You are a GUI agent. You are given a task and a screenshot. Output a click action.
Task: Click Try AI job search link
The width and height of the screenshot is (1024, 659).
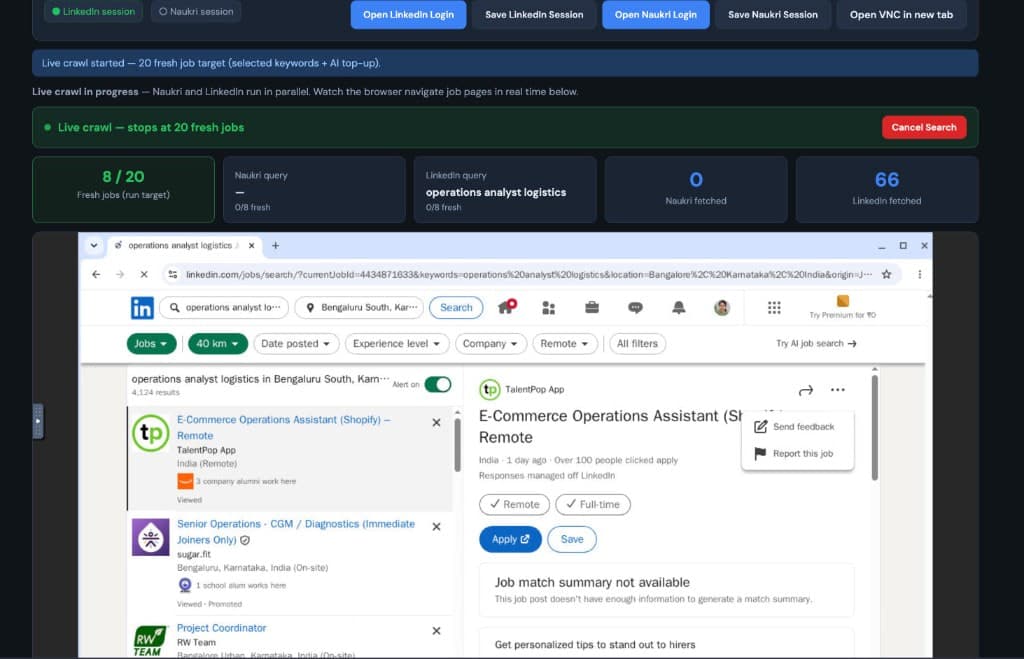816,344
